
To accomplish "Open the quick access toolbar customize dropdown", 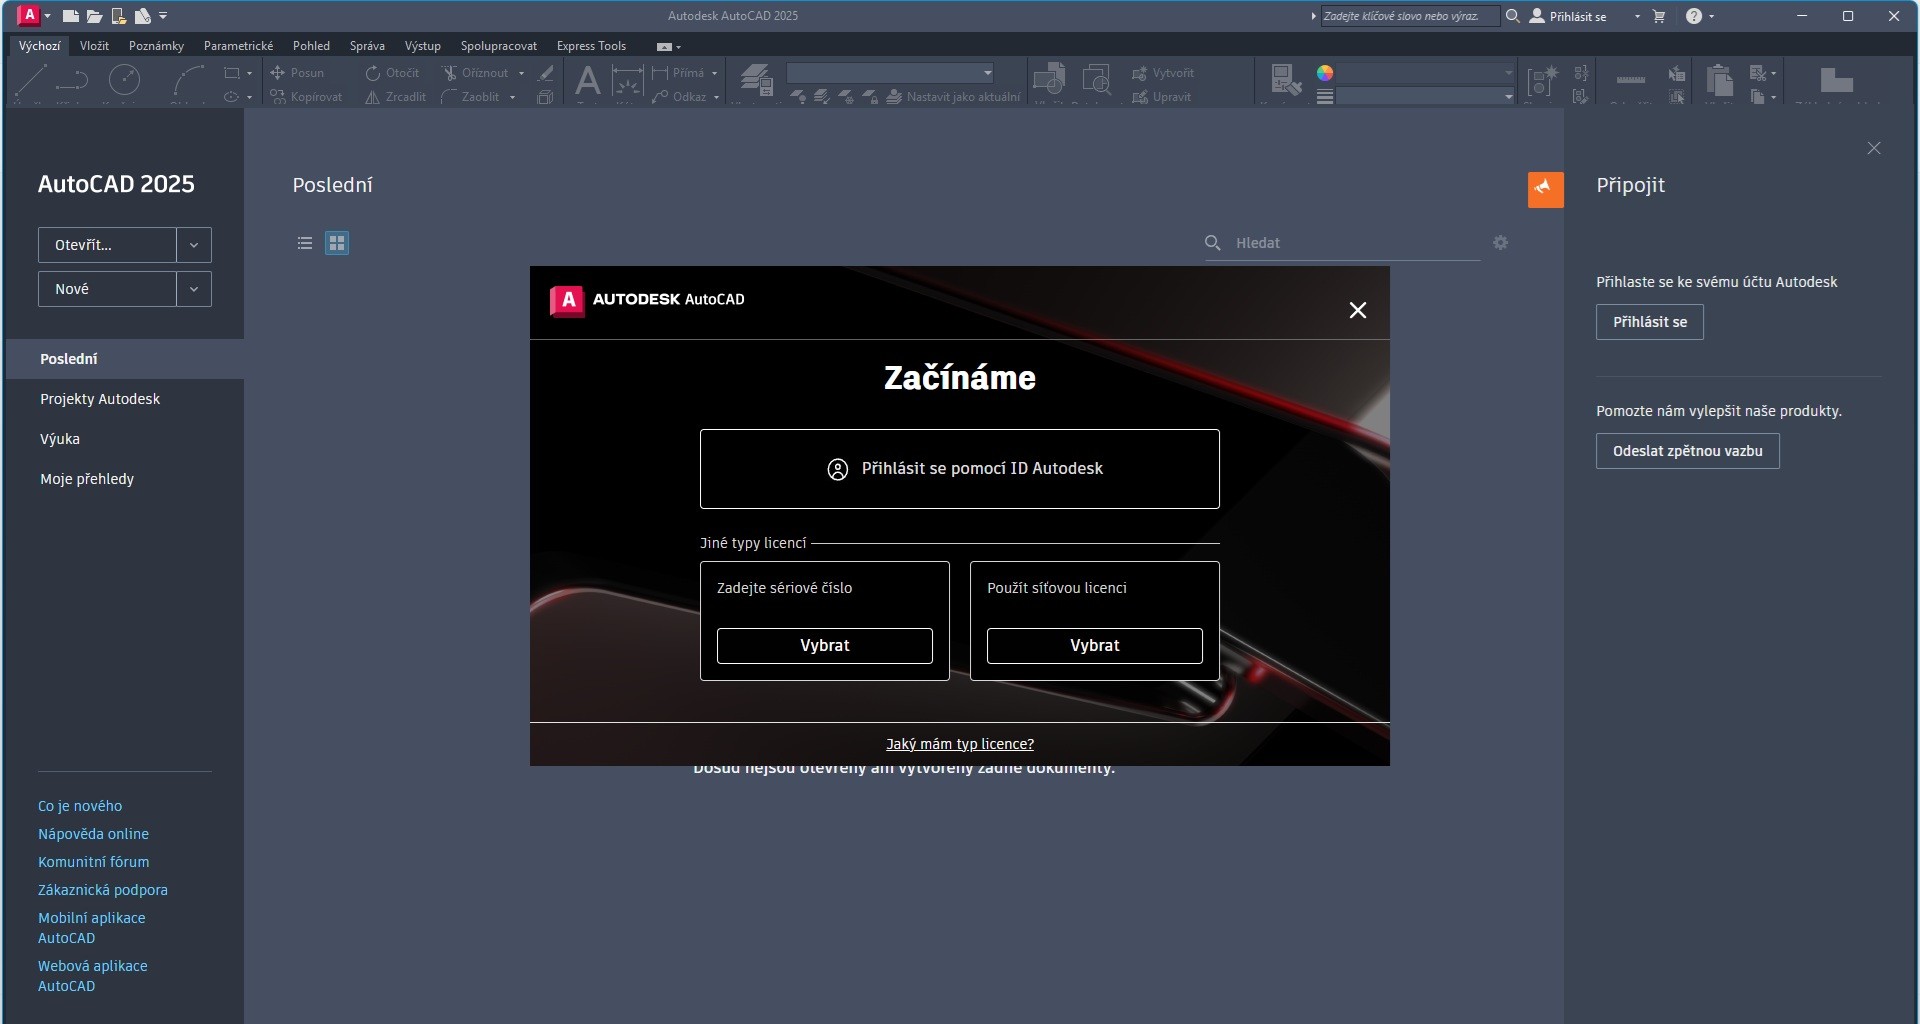I will pyautogui.click(x=163, y=16).
